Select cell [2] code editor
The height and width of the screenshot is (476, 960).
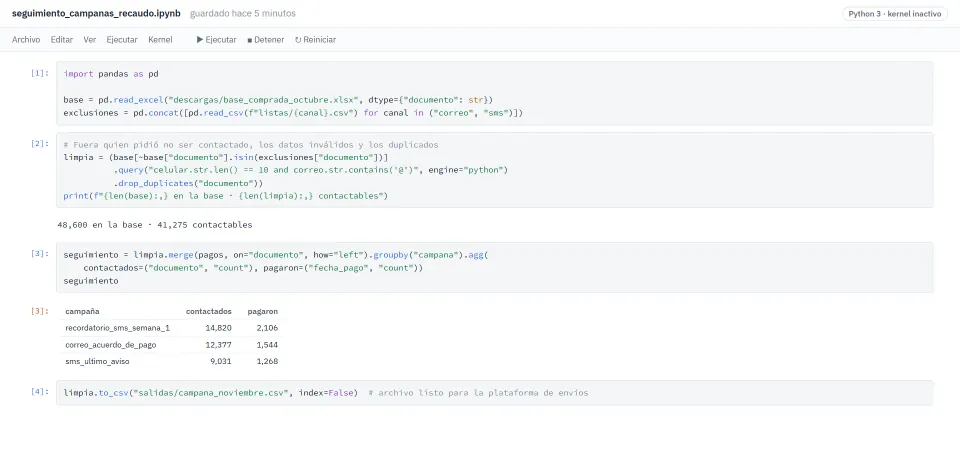(x=495, y=170)
